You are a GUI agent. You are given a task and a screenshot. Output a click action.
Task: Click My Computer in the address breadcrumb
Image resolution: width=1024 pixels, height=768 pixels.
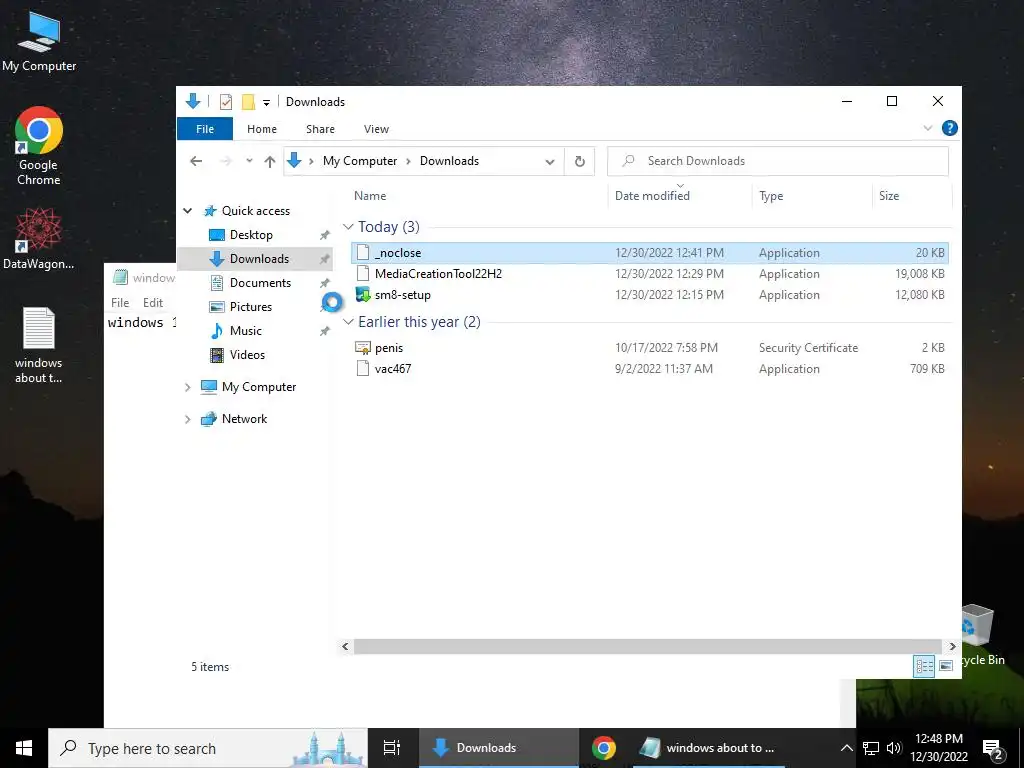[360, 161]
